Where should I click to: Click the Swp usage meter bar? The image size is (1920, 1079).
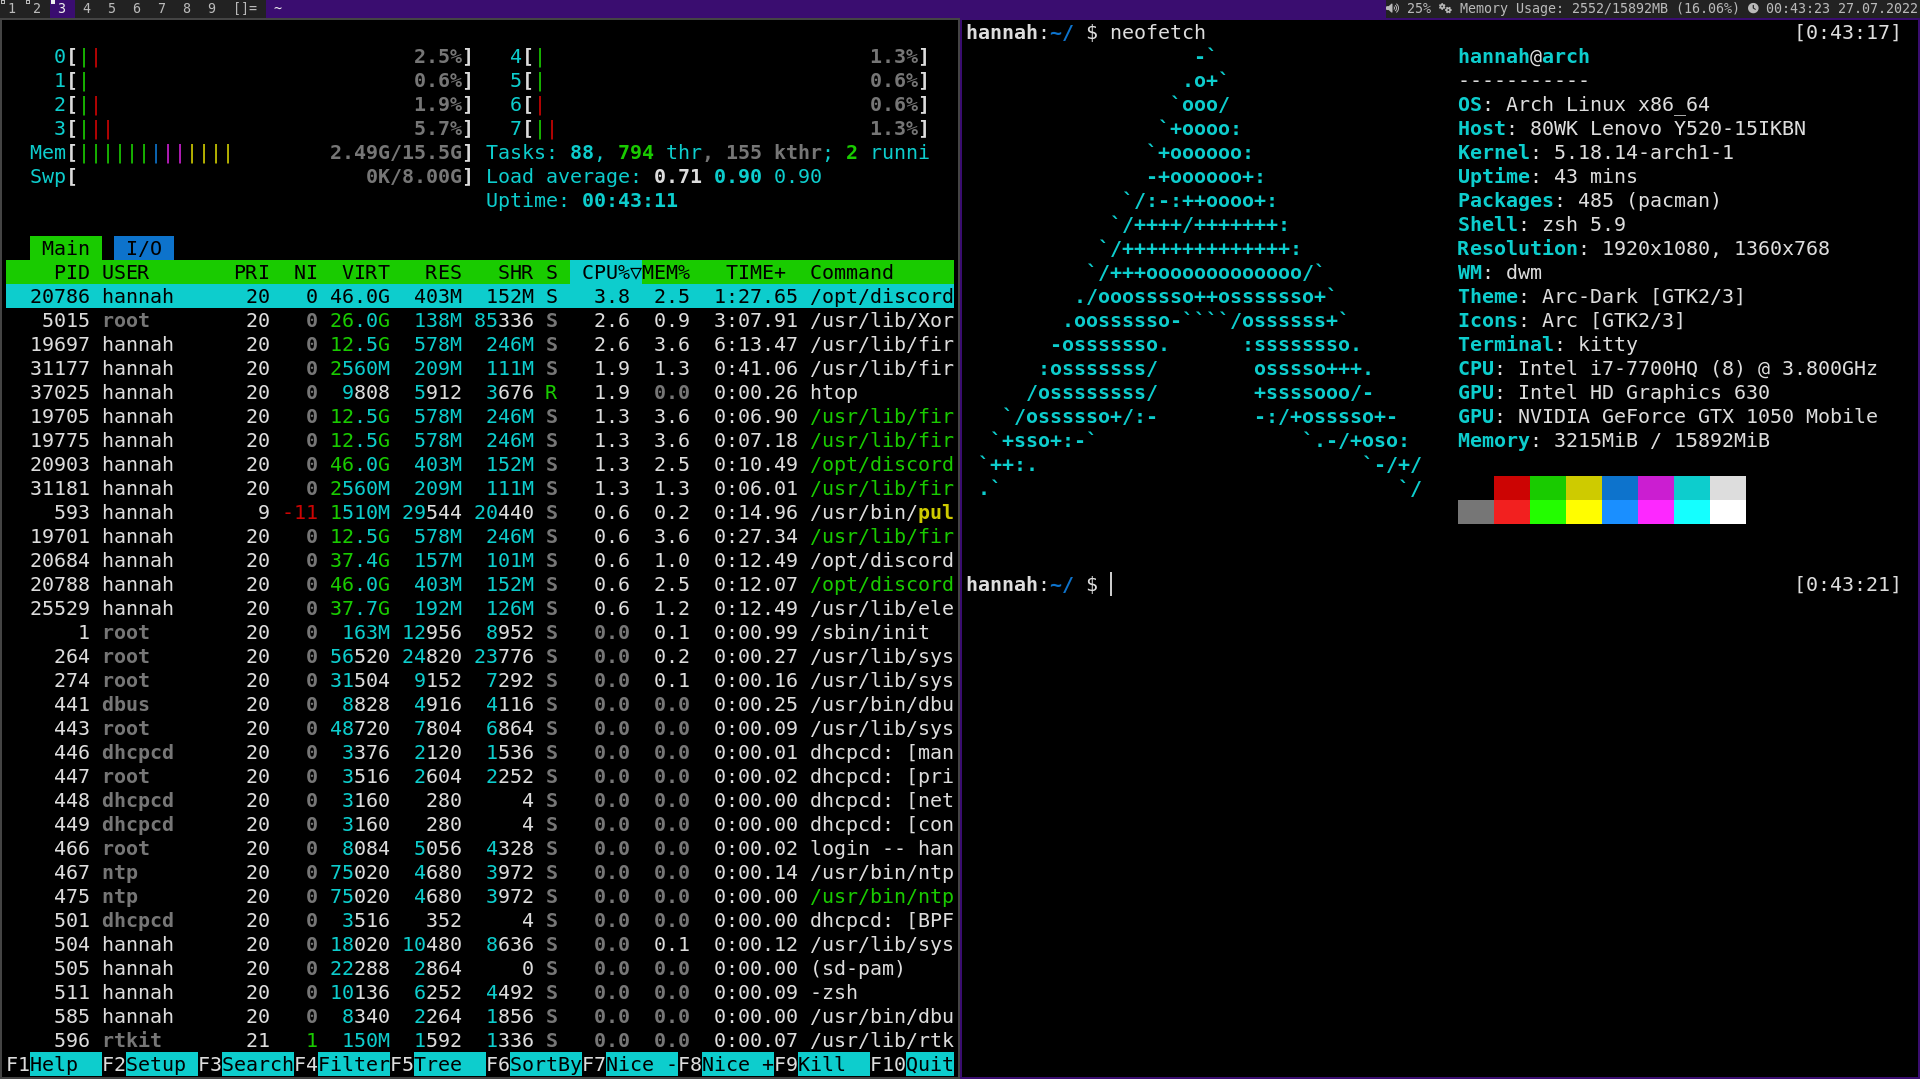click(x=252, y=176)
